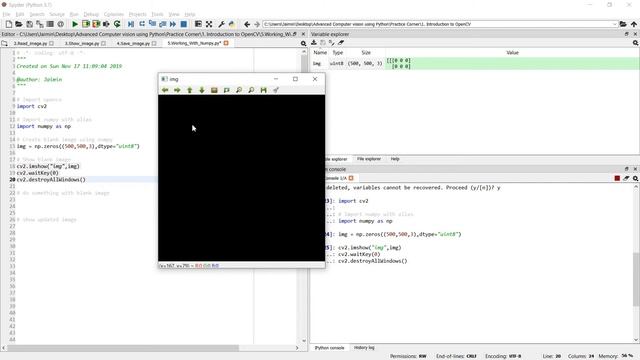Open the File menu
This screenshot has height=360, width=640.
[x=7, y=14]
